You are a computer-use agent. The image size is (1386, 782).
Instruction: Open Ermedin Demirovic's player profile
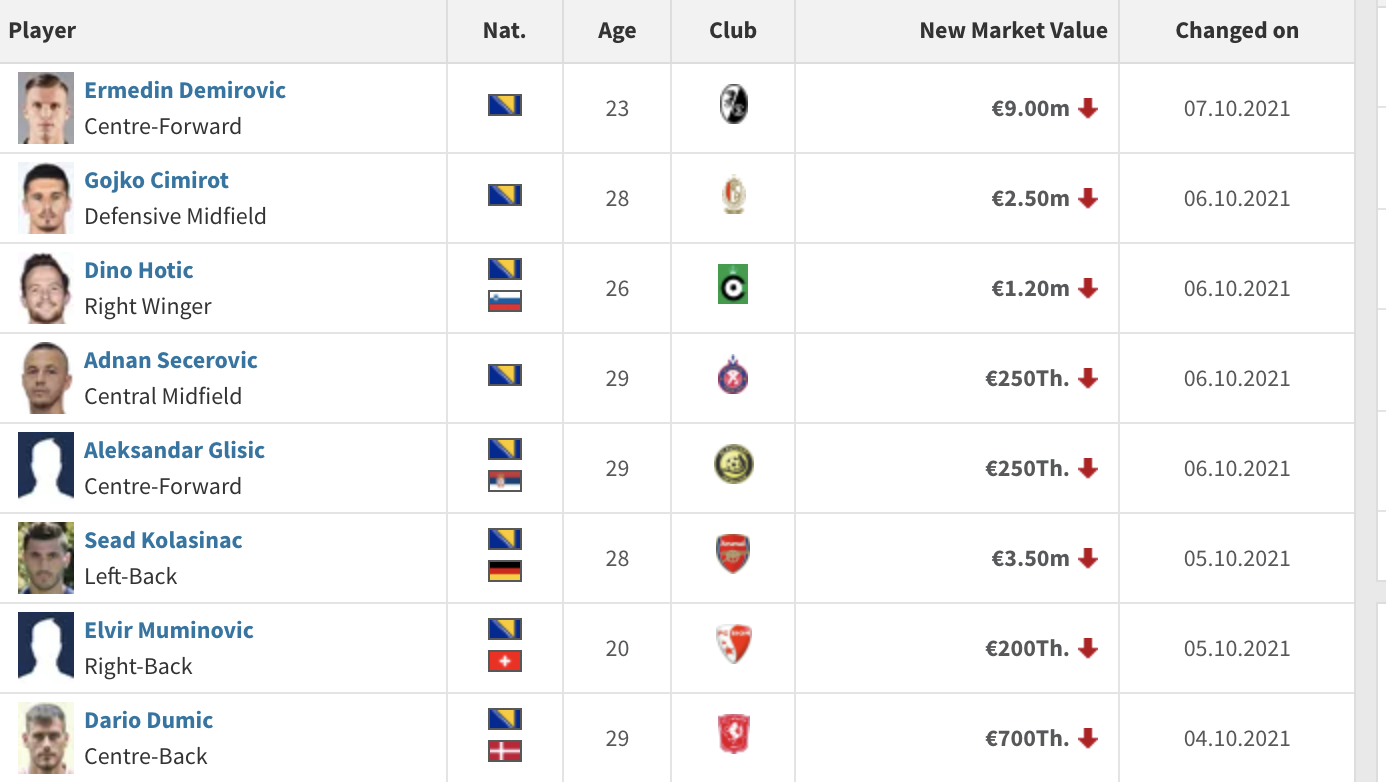coord(185,90)
